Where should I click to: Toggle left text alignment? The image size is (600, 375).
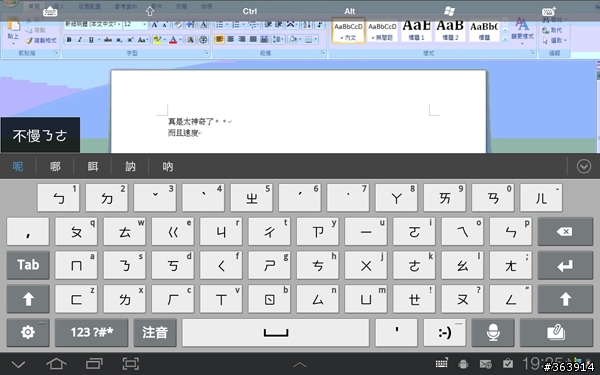(219, 39)
